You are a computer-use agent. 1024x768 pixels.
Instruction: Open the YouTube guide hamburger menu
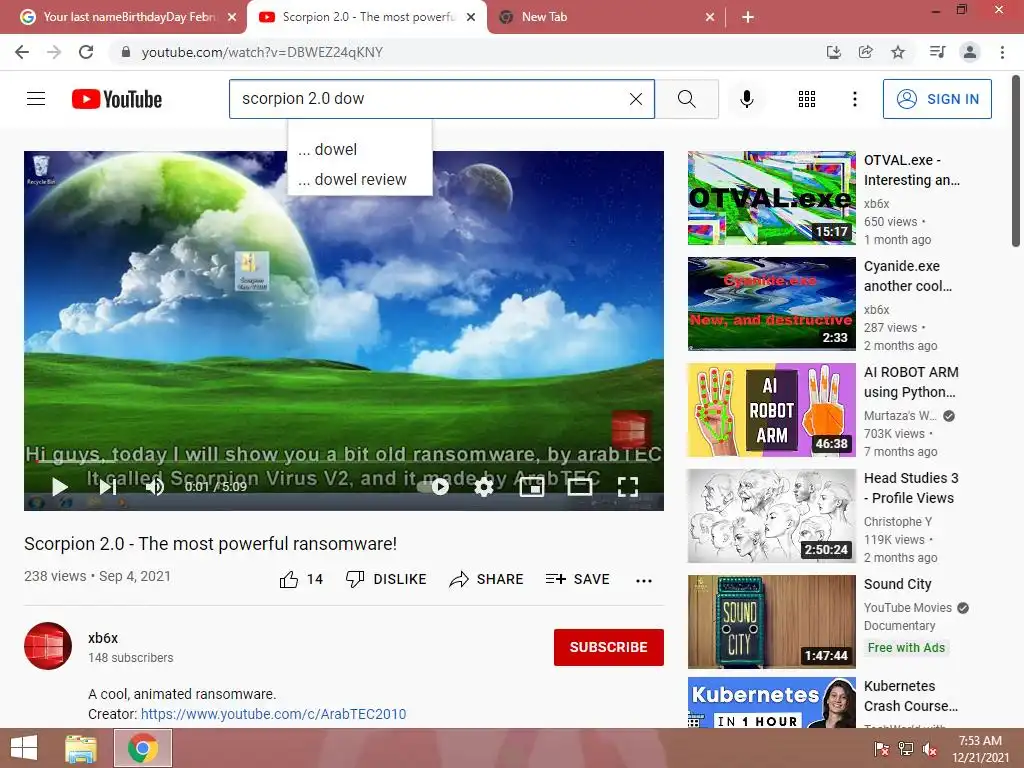36,99
